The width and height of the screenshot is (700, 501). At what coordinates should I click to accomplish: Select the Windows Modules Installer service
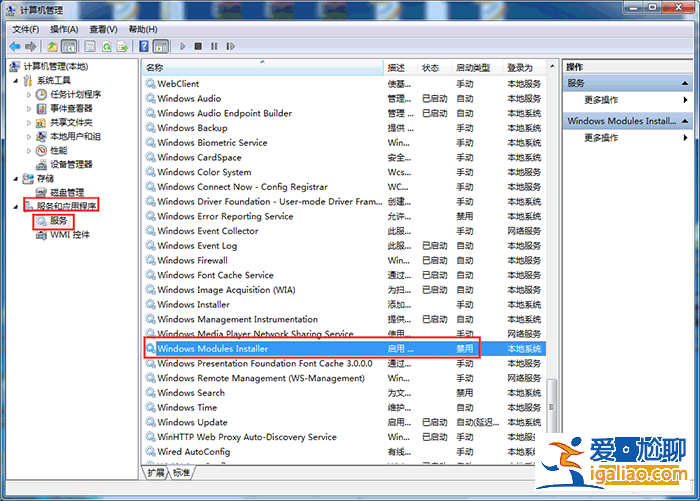coord(345,349)
